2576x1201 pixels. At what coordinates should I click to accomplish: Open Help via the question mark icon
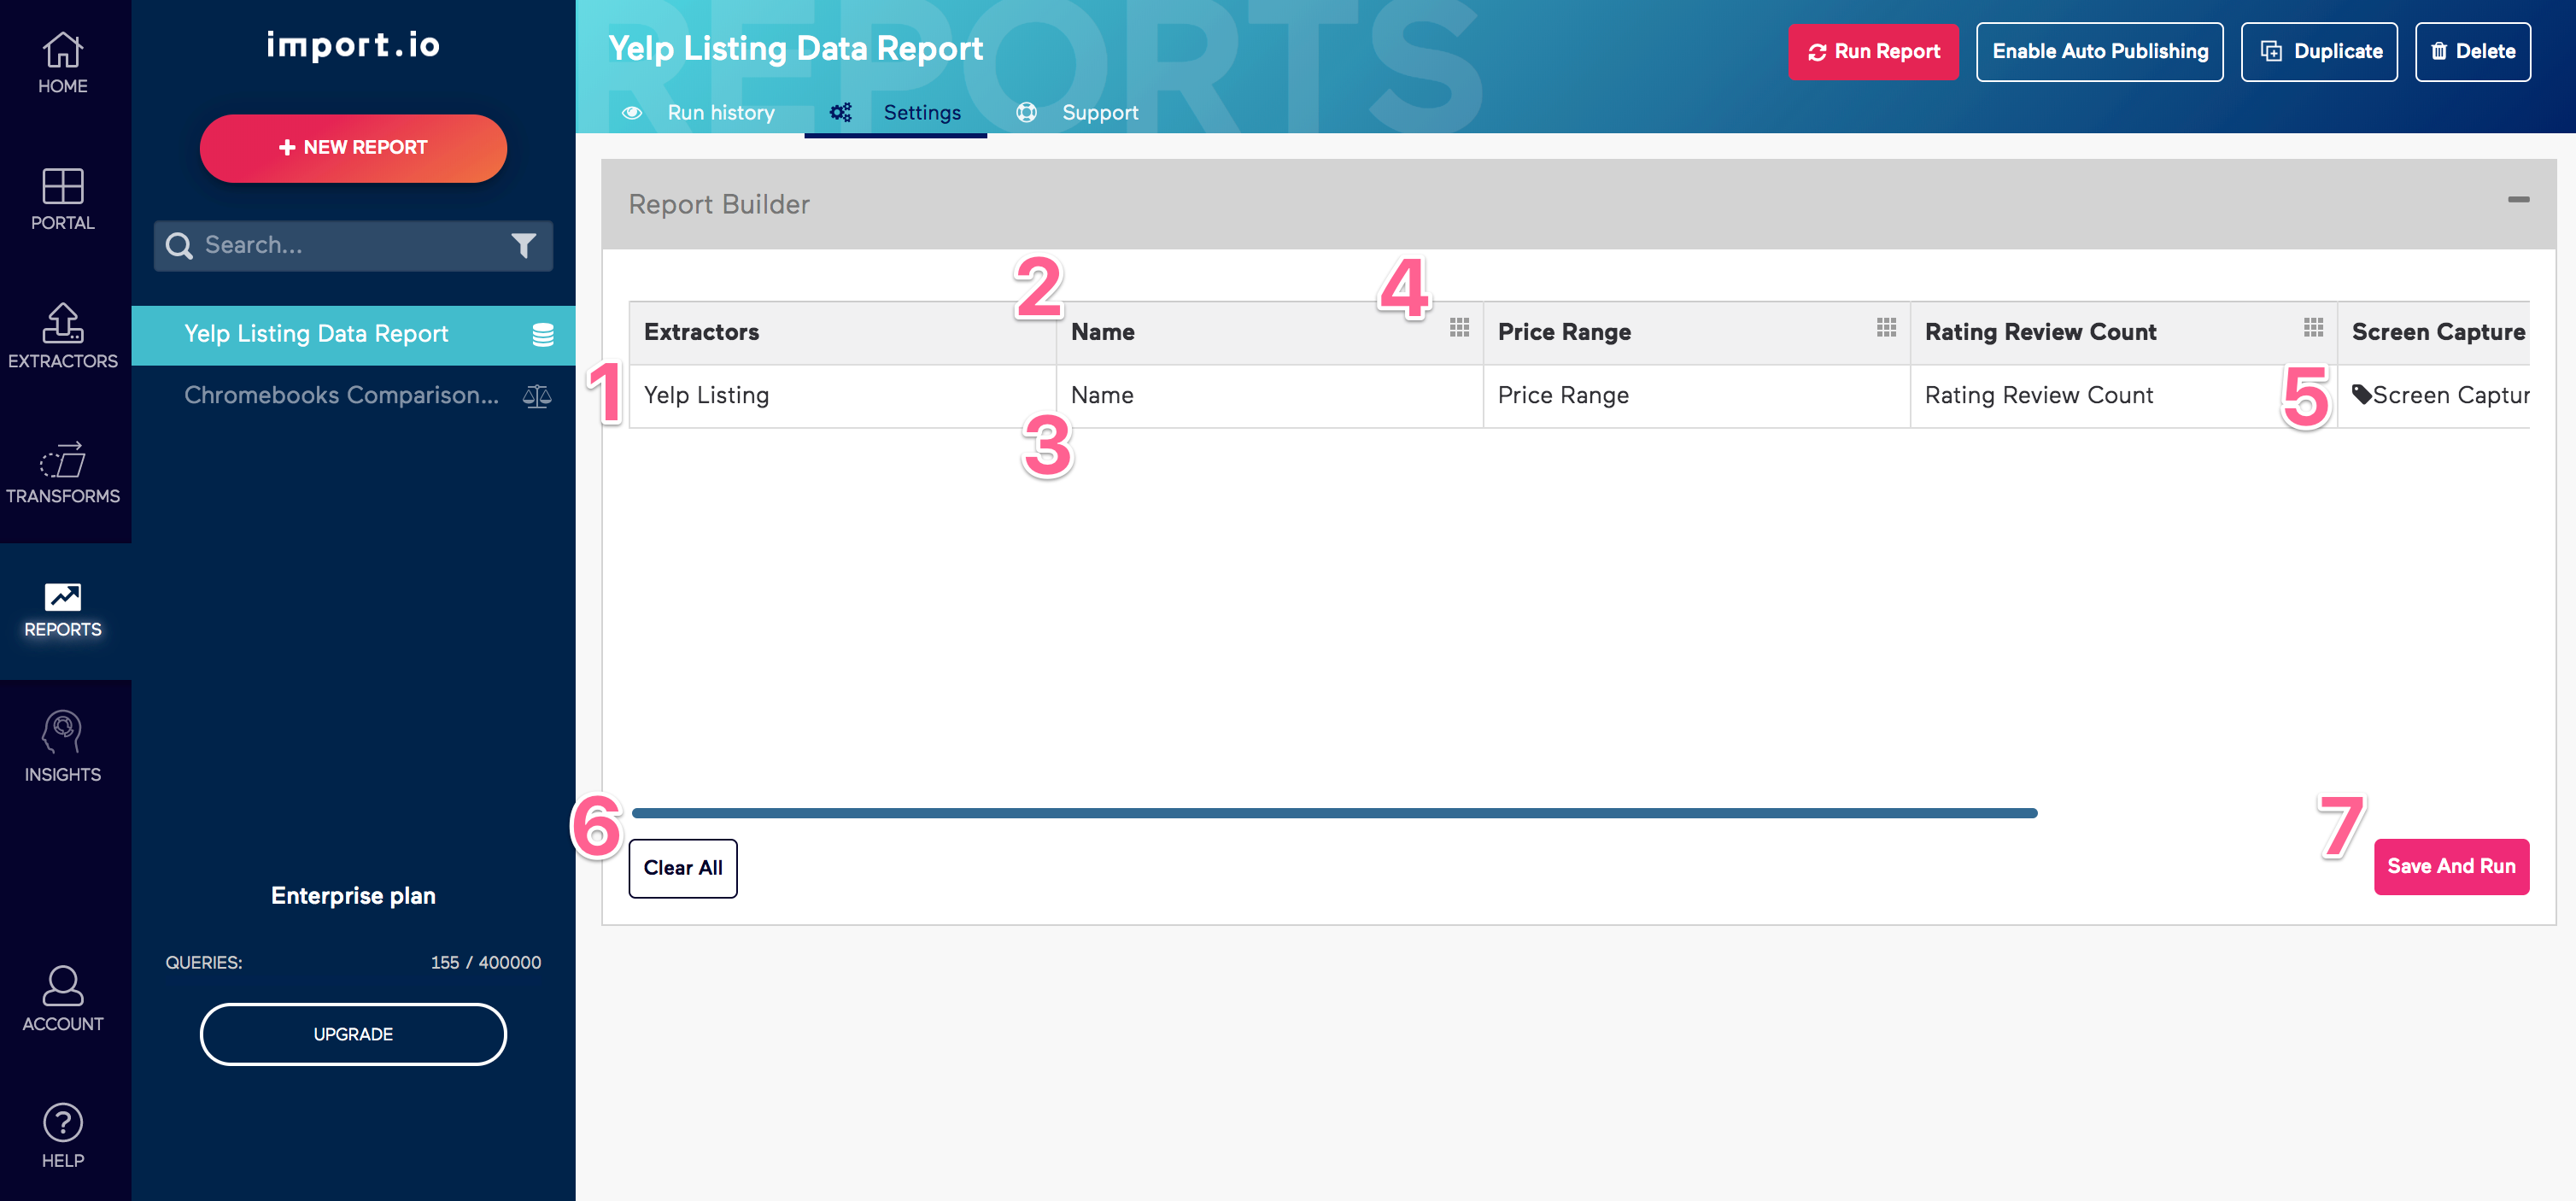[62, 1124]
